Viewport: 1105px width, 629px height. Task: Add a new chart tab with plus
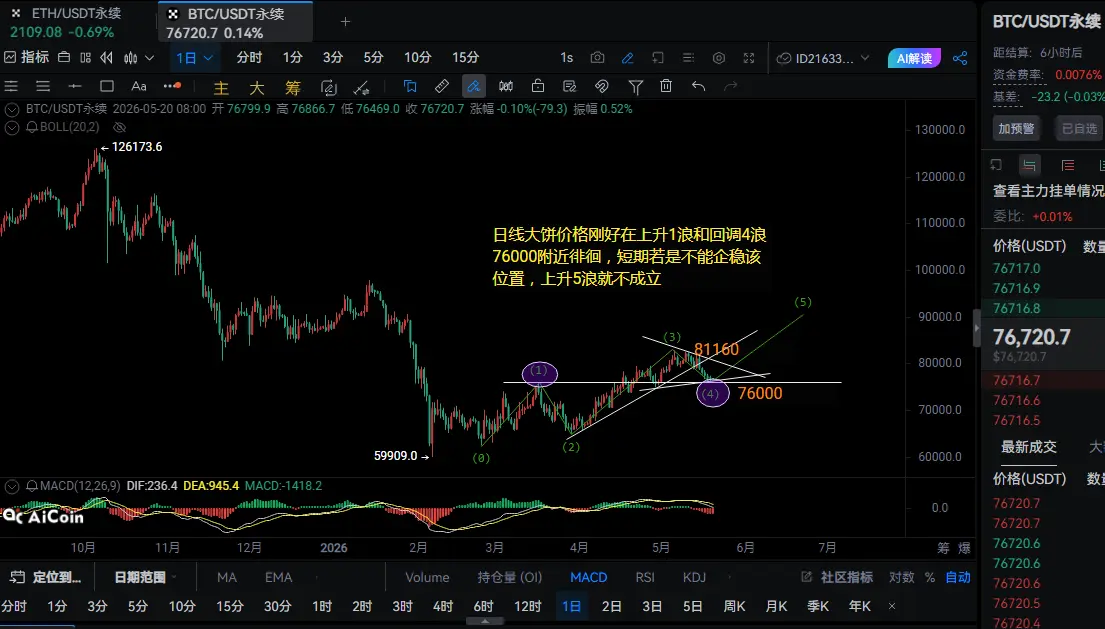(345, 22)
